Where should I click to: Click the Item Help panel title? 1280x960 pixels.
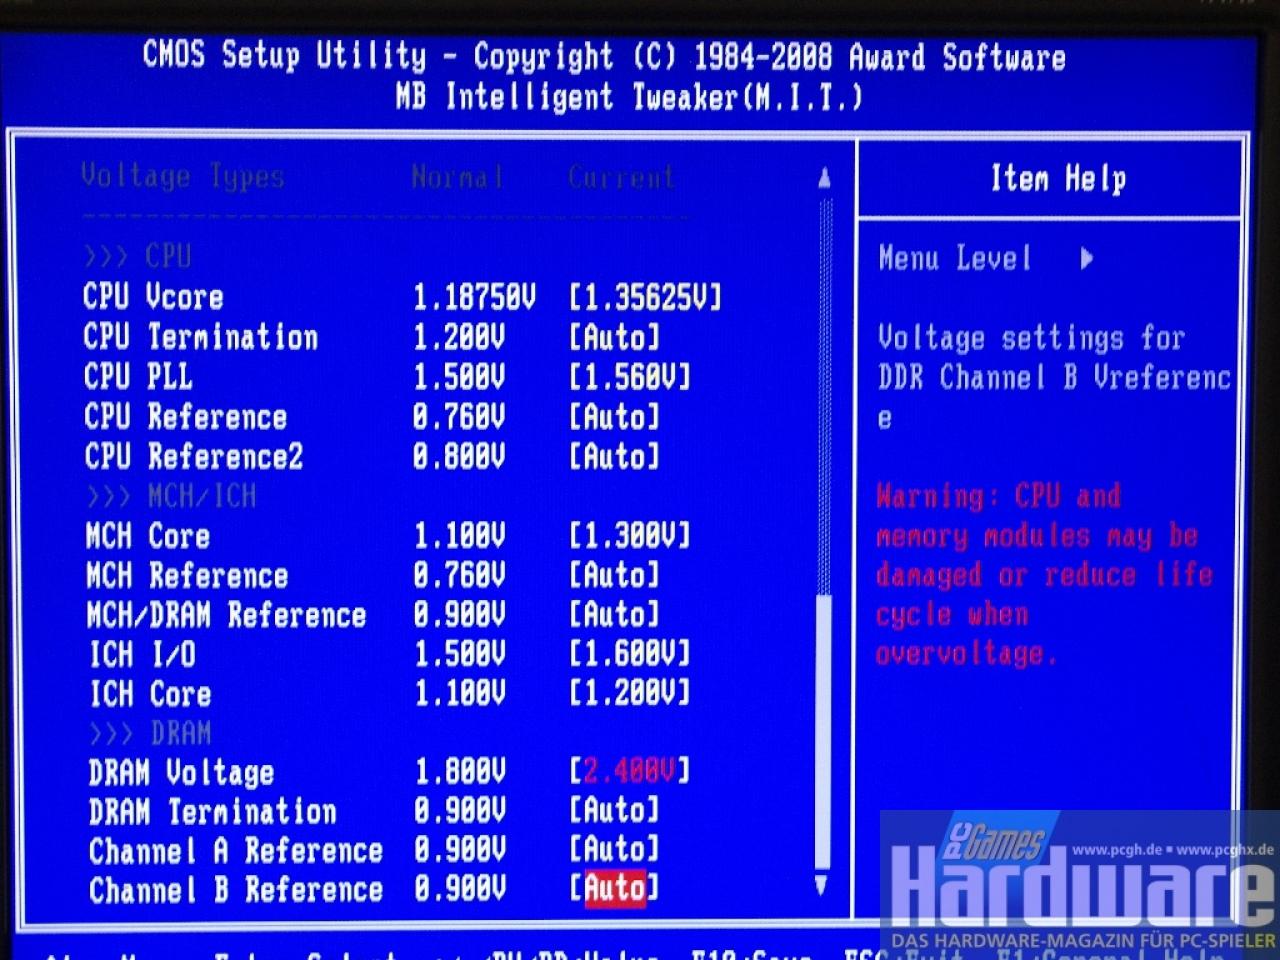coord(1058,179)
